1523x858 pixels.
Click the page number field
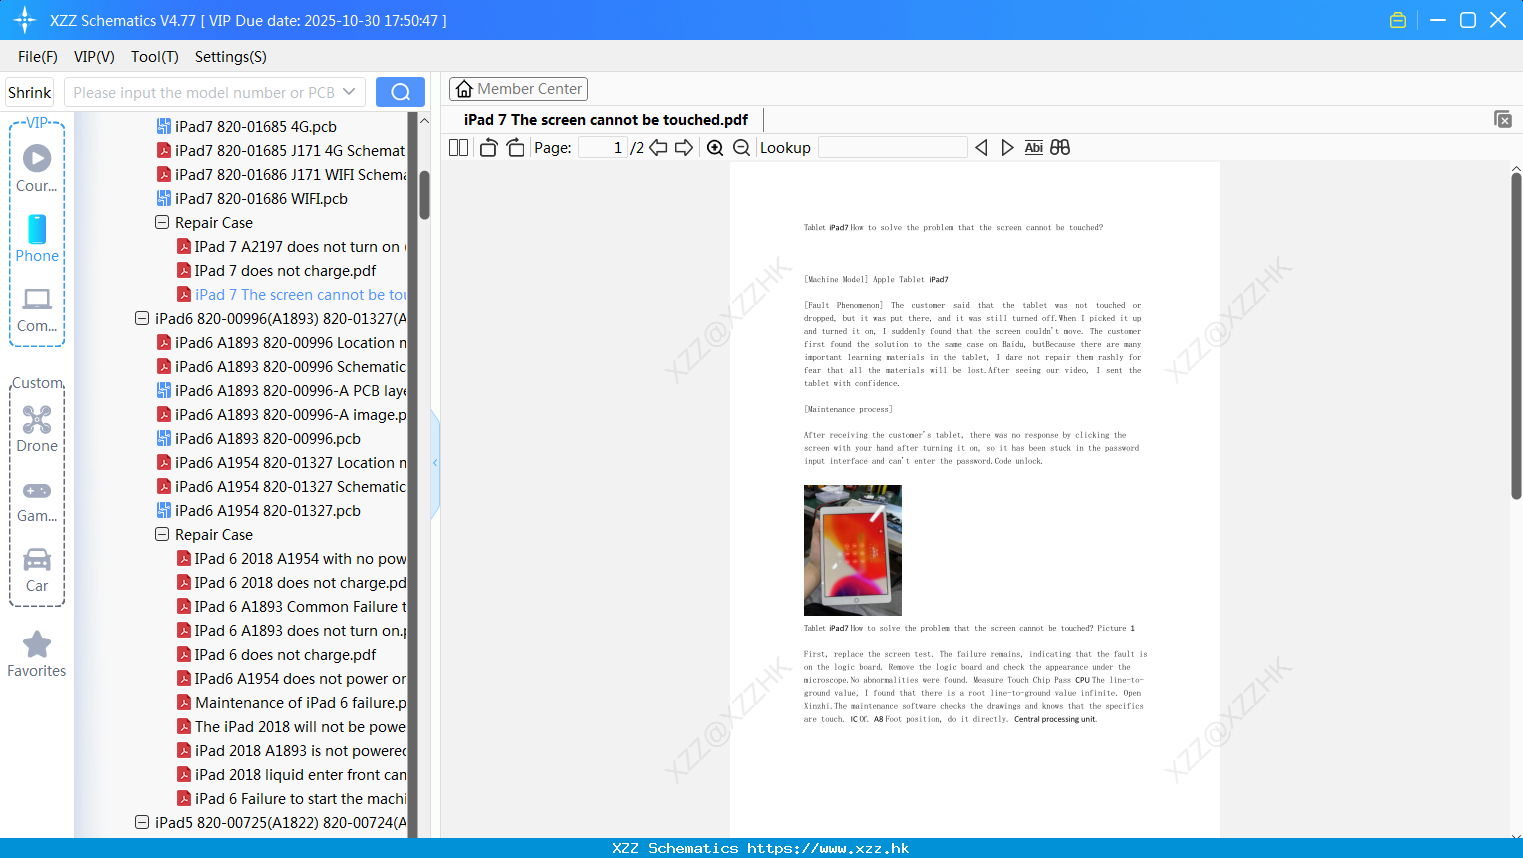[602, 147]
